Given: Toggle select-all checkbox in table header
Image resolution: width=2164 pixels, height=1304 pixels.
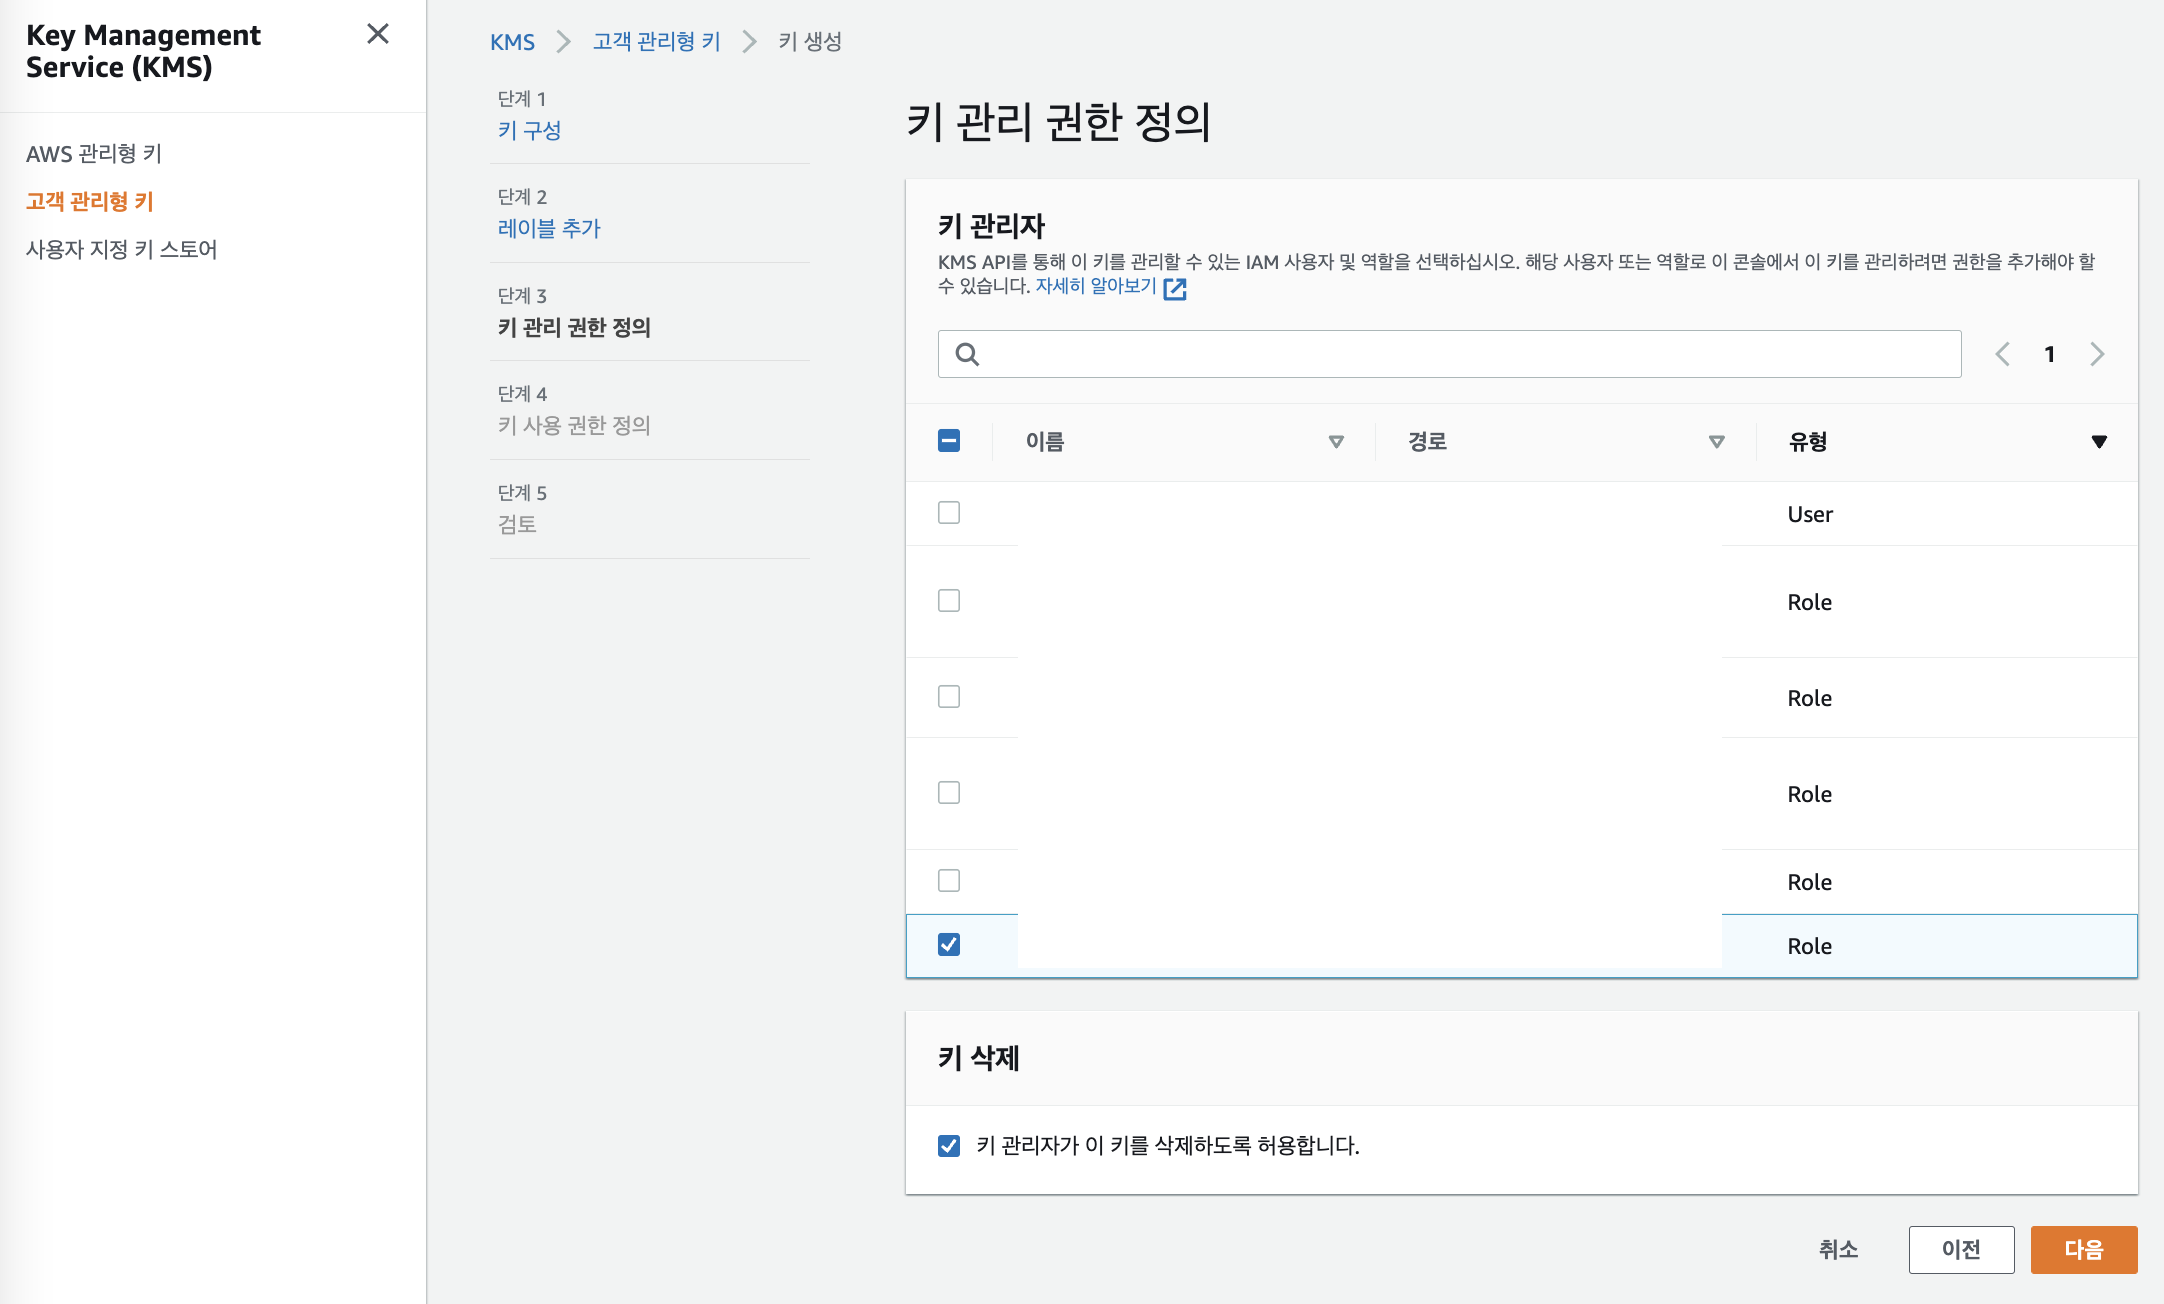Looking at the screenshot, I should [949, 441].
